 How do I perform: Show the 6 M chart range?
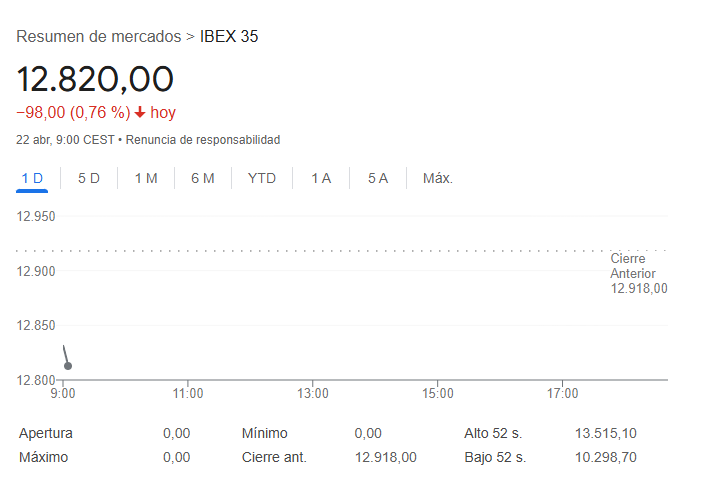click(x=203, y=178)
